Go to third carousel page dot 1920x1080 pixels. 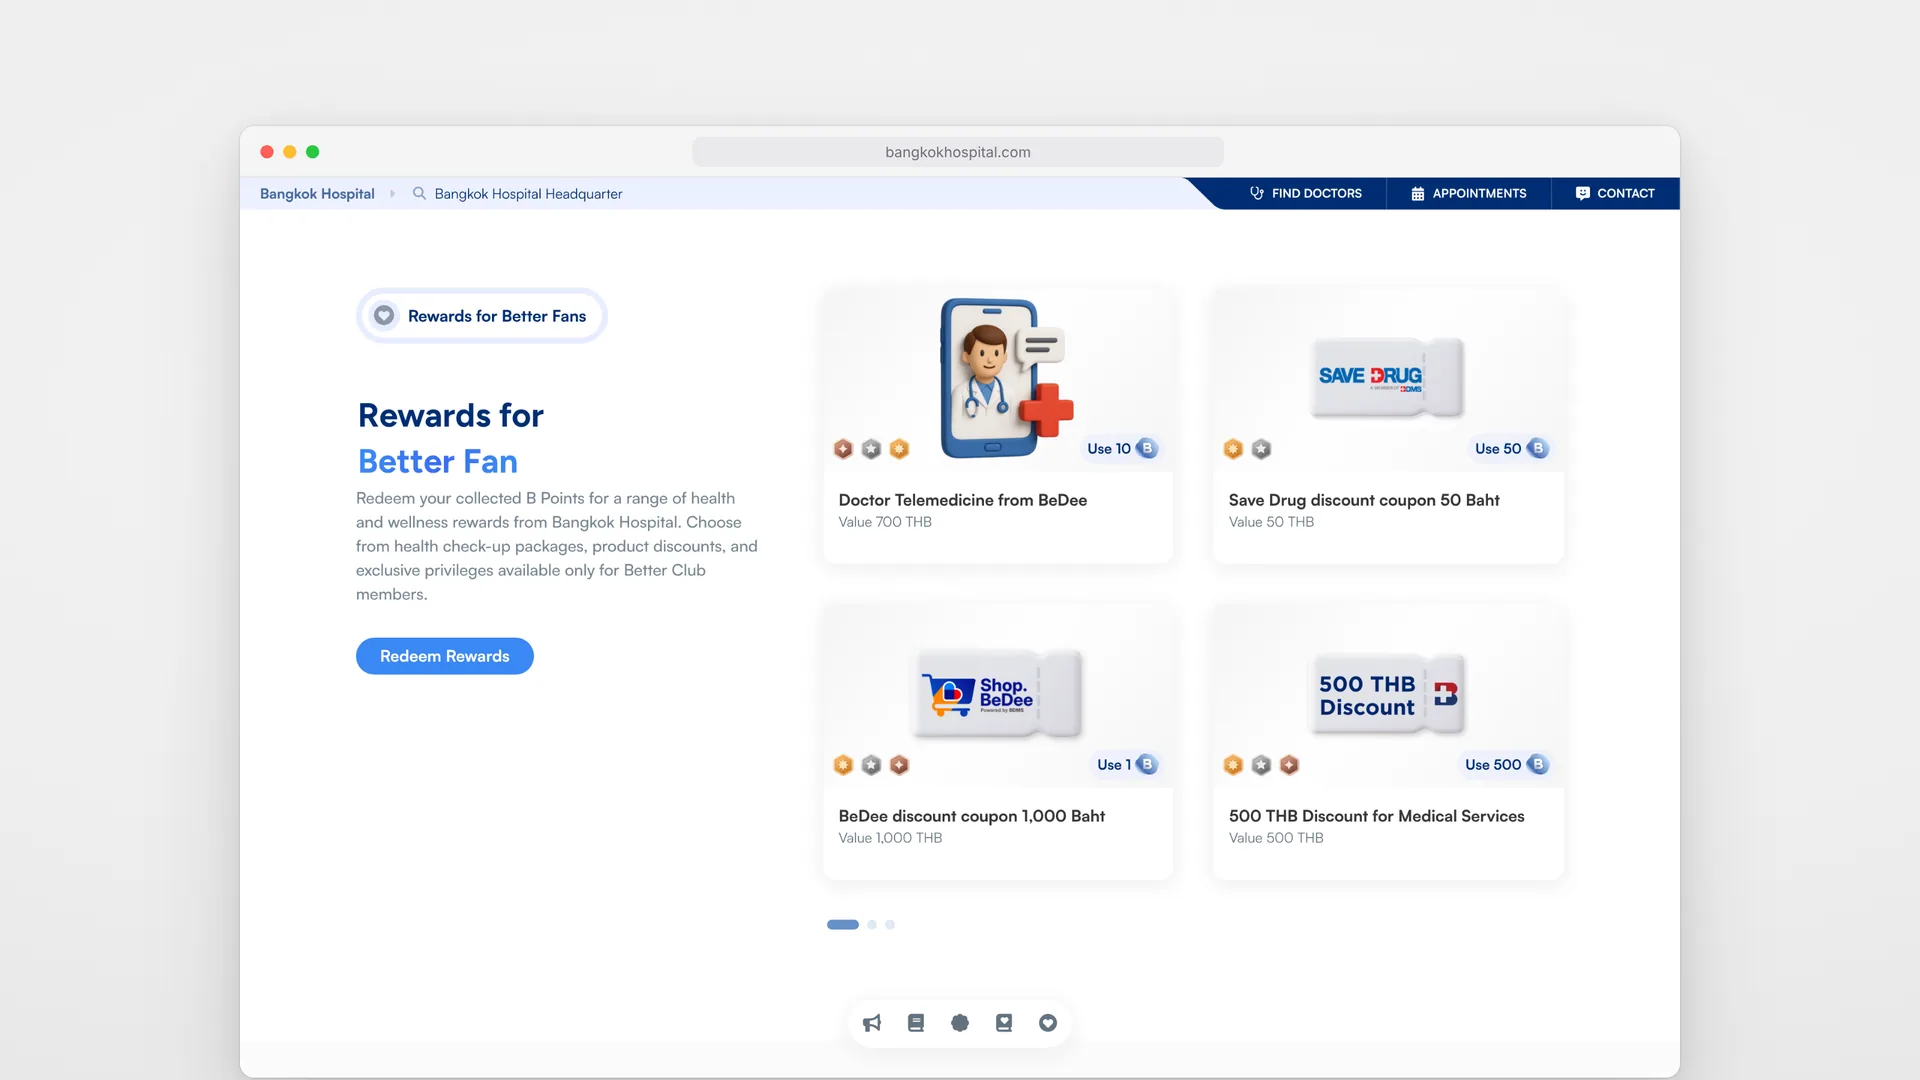pyautogui.click(x=890, y=925)
